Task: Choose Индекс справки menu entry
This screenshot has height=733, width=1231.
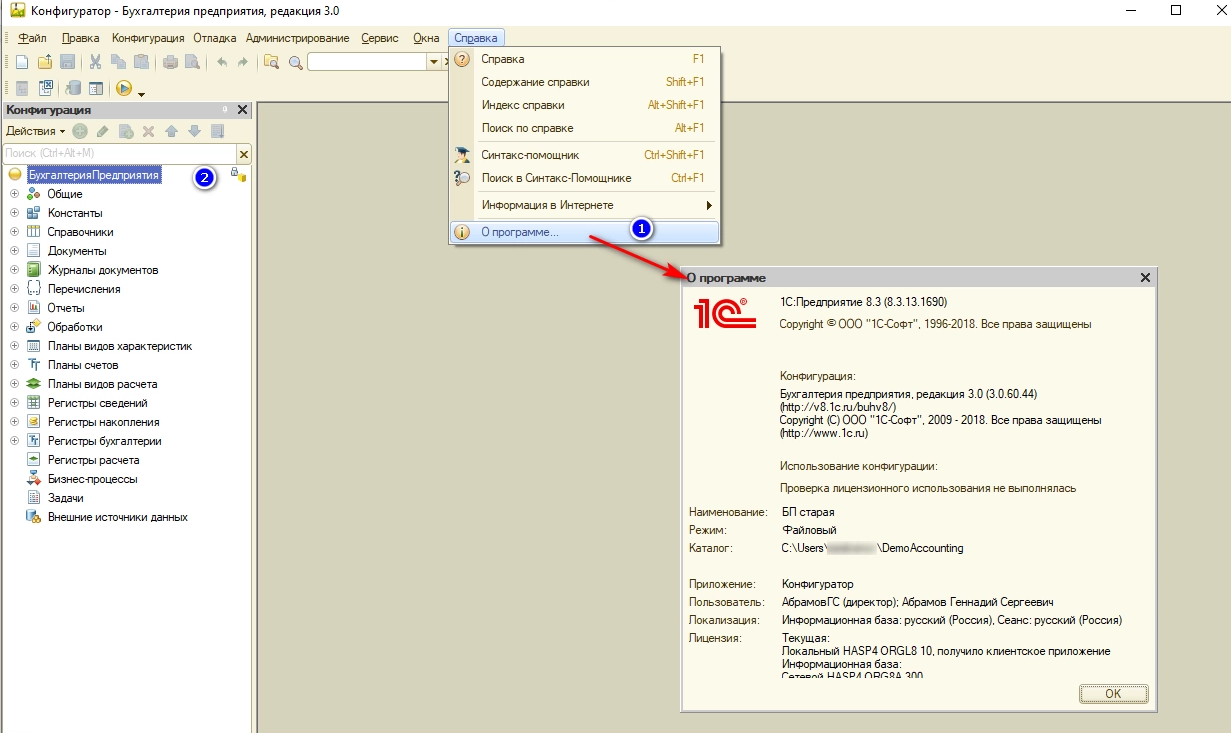Action: pyautogui.click(x=584, y=105)
